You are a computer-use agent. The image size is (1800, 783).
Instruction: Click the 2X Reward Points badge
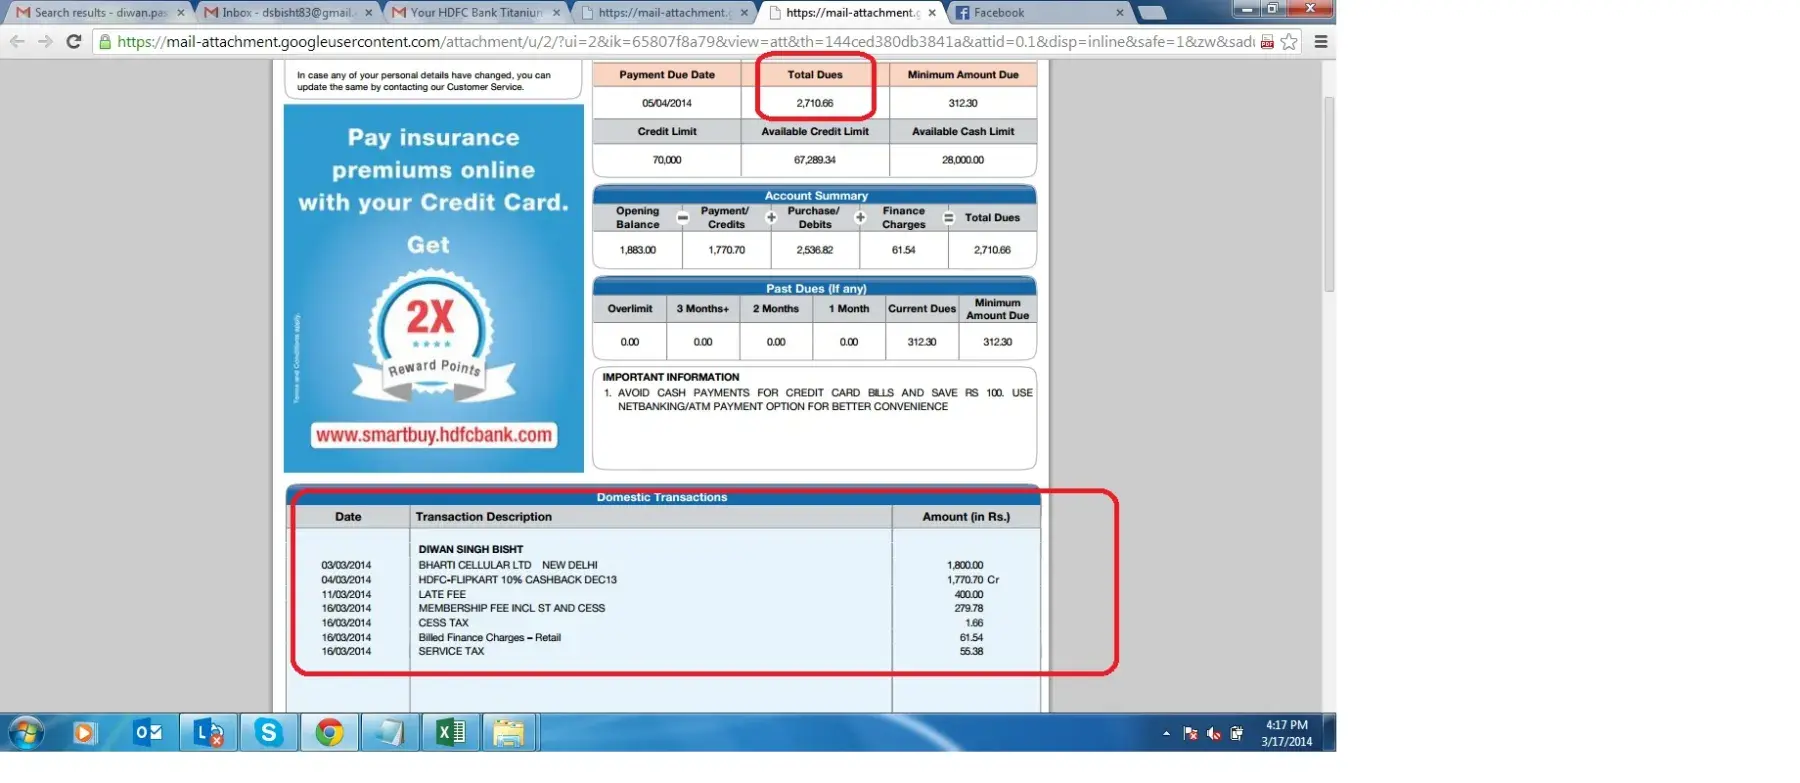pos(433,336)
